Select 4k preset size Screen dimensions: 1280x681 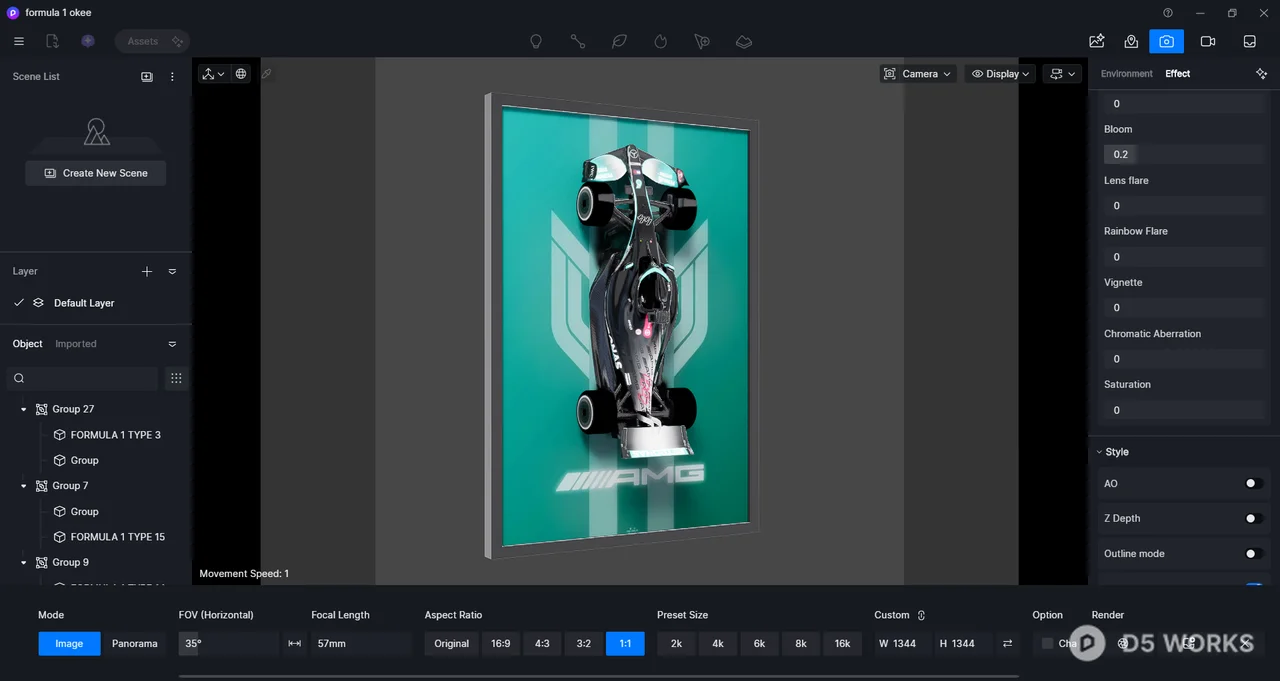[718, 644]
